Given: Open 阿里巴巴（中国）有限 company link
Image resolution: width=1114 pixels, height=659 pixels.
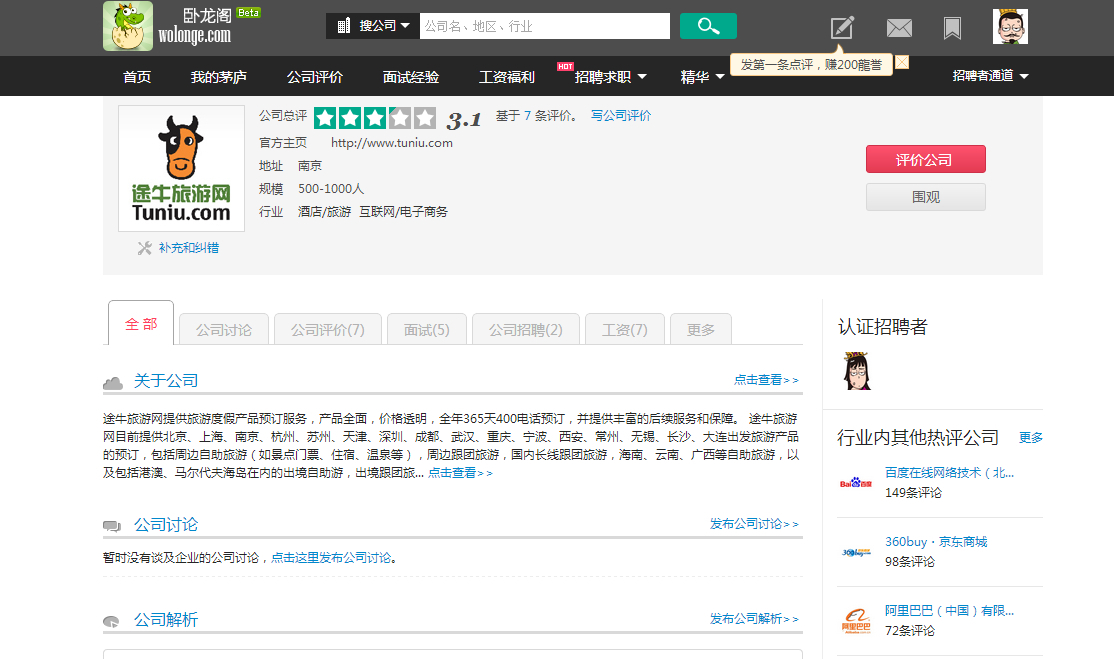Looking at the screenshot, I should 949,611.
